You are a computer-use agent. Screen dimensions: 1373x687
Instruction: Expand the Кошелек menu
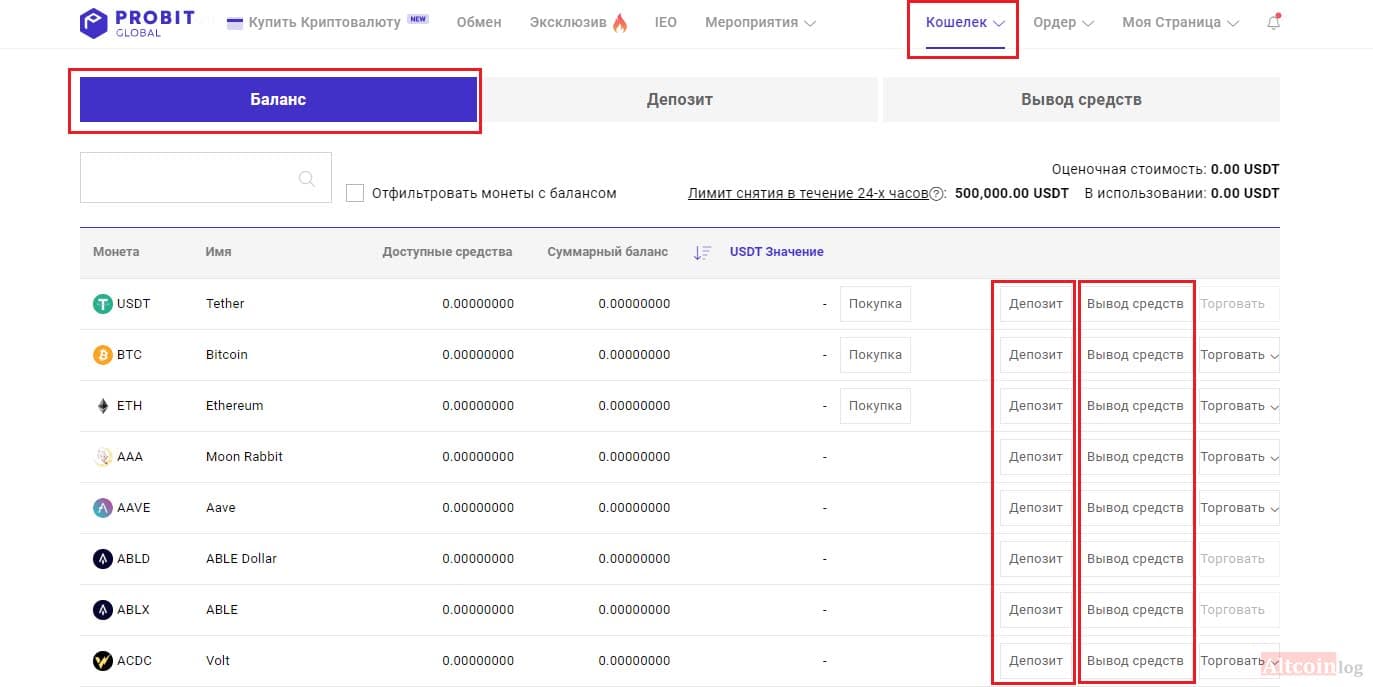(x=965, y=22)
